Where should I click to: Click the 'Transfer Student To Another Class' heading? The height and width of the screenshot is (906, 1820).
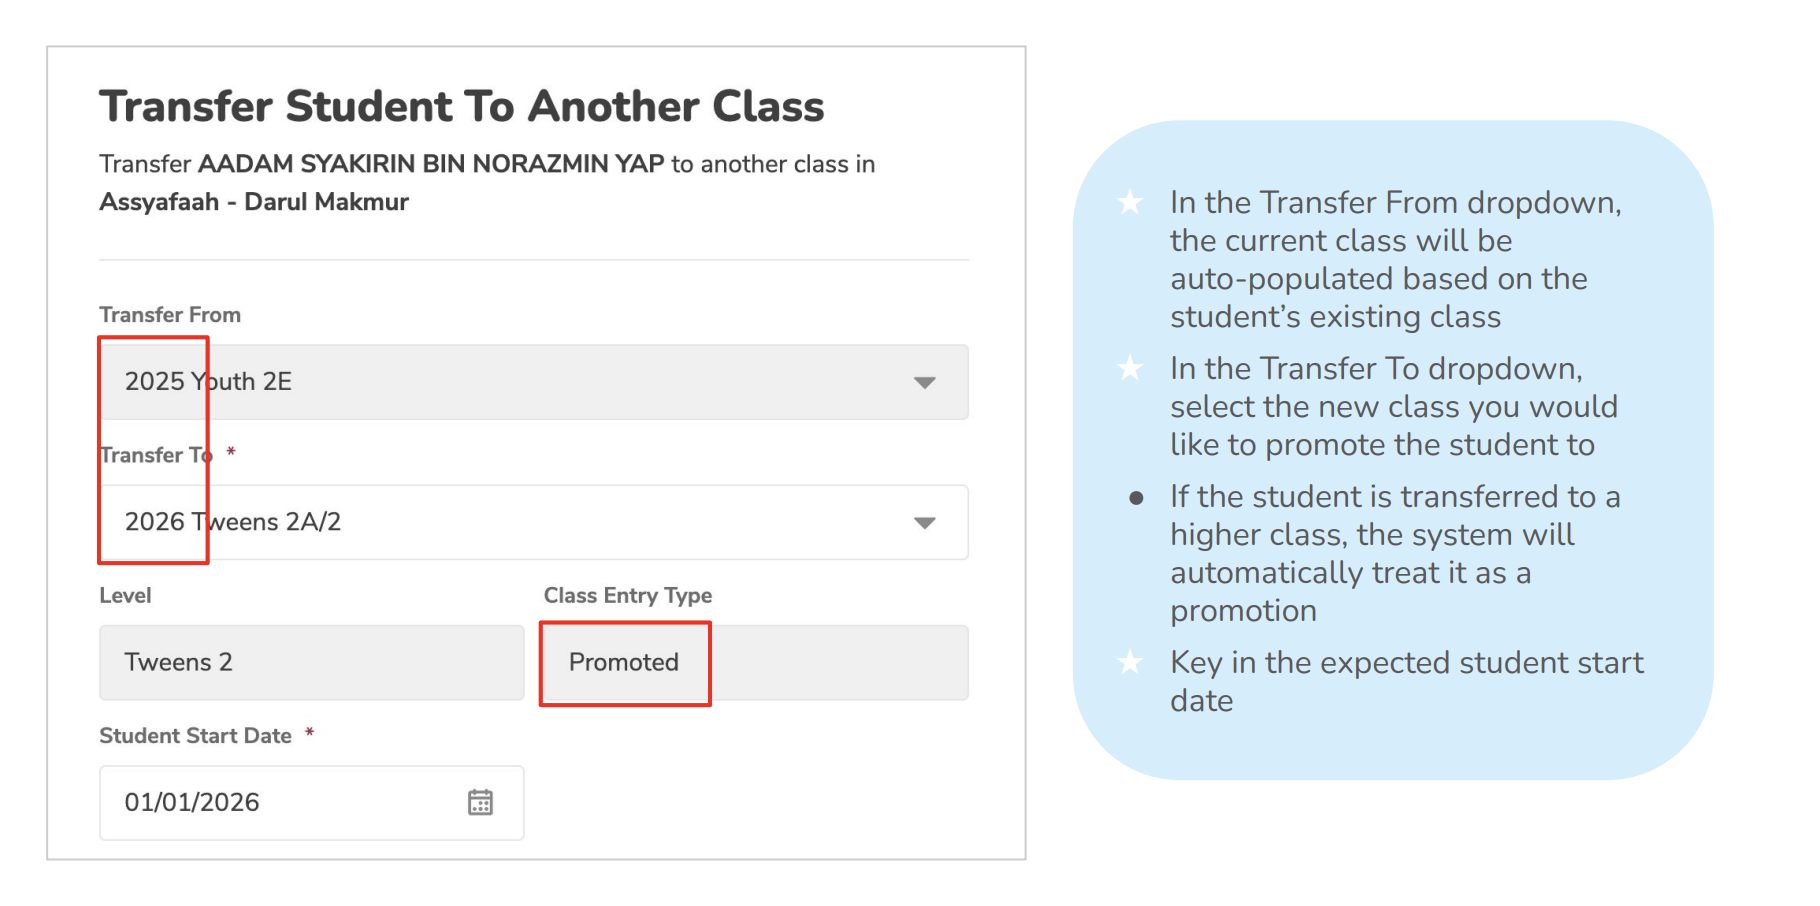coord(461,107)
